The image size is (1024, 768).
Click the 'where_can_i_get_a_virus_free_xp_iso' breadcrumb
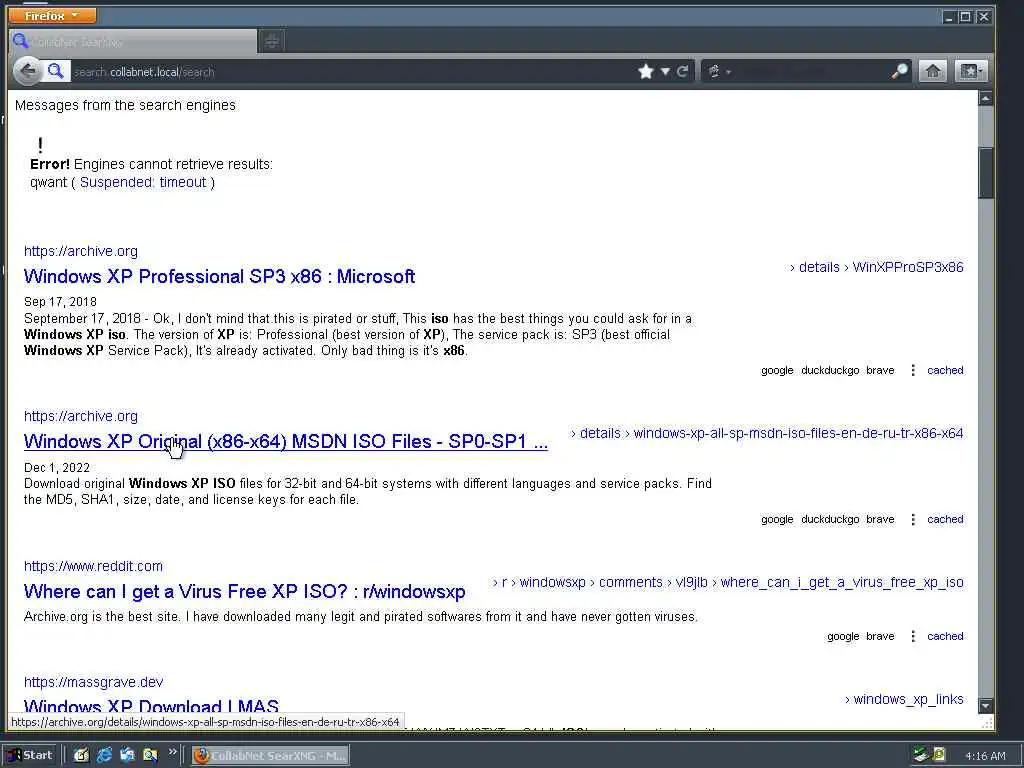842,583
